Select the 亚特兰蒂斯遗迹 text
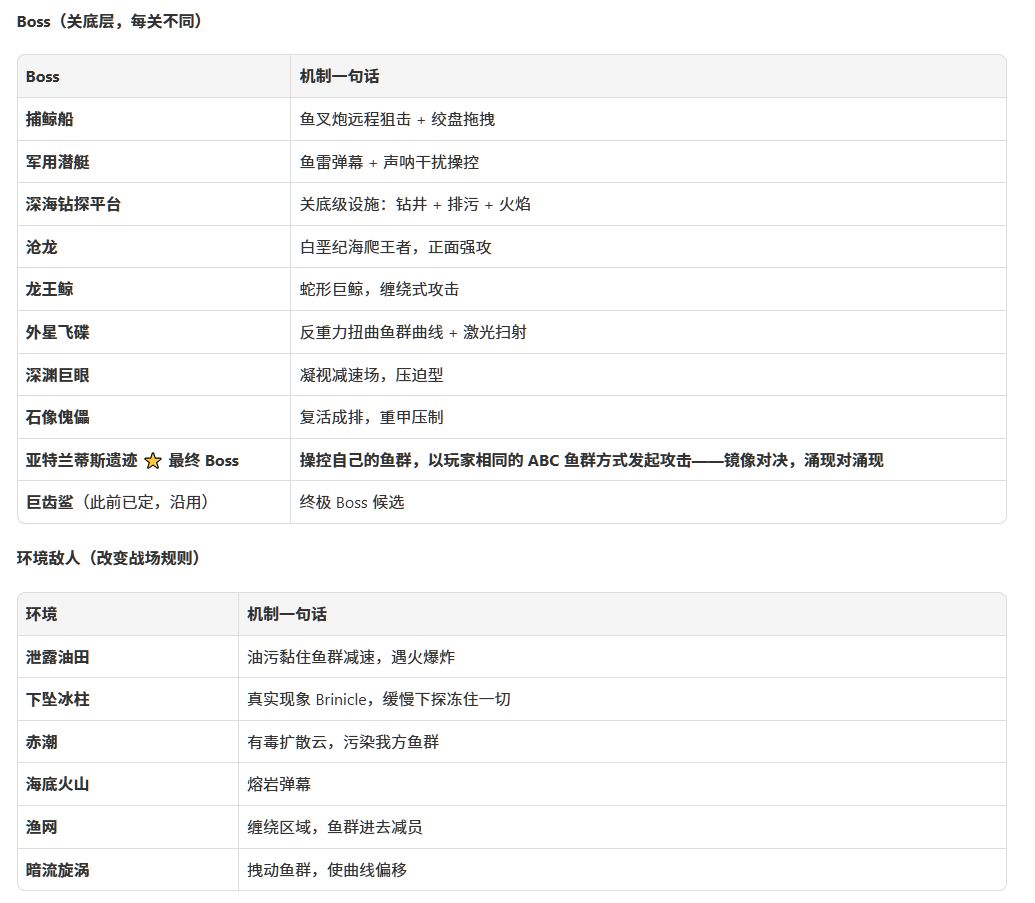 pyautogui.click(x=81, y=460)
